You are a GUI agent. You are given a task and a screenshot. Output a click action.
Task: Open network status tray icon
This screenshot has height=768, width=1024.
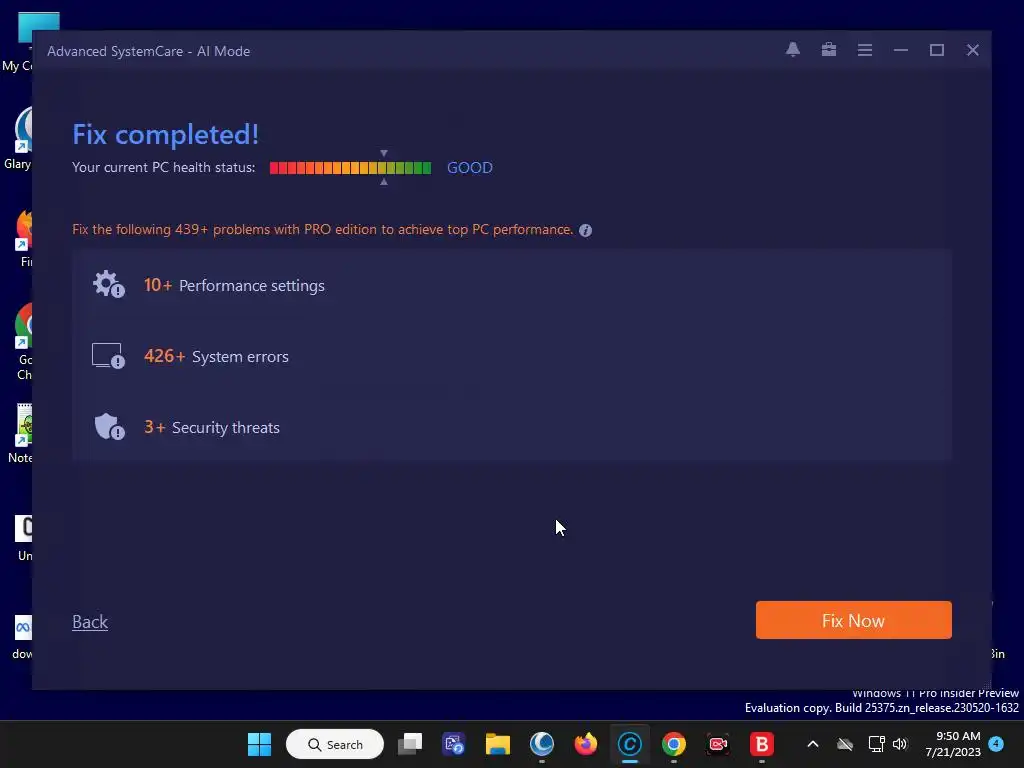[x=876, y=744]
